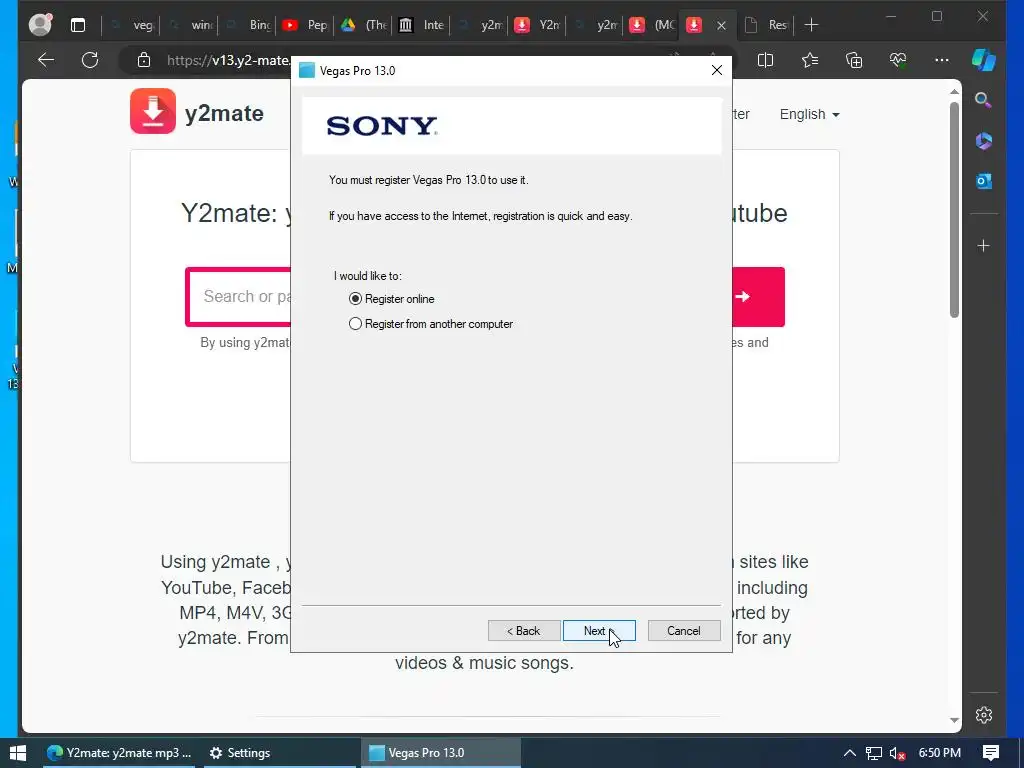Open the Copilot sidebar icon

984,60
